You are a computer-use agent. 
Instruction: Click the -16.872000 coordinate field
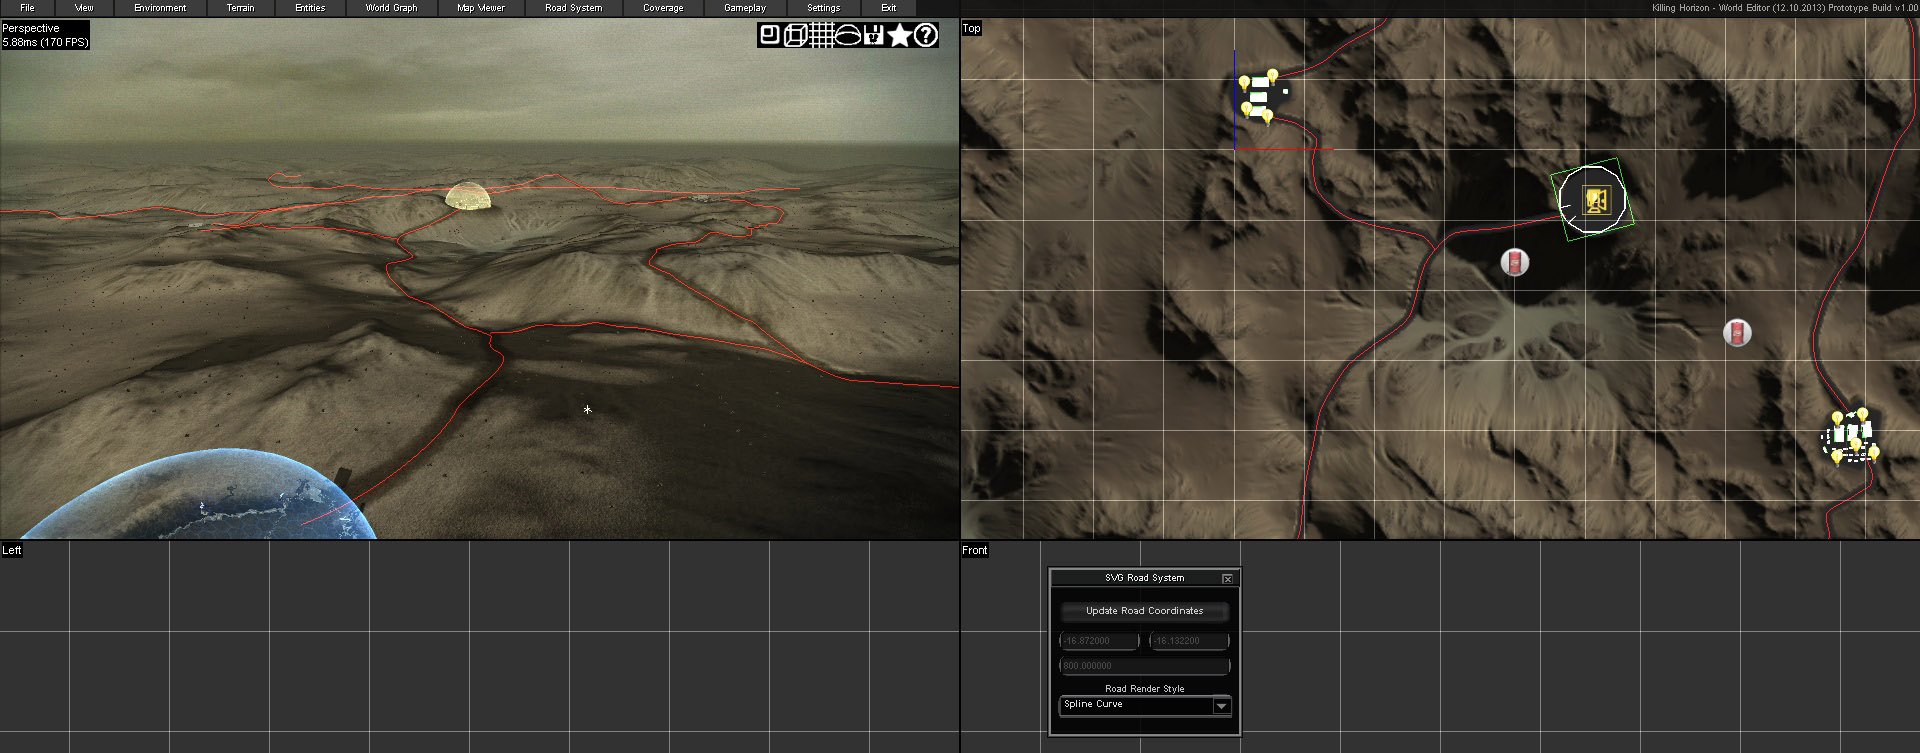[x=1099, y=641]
